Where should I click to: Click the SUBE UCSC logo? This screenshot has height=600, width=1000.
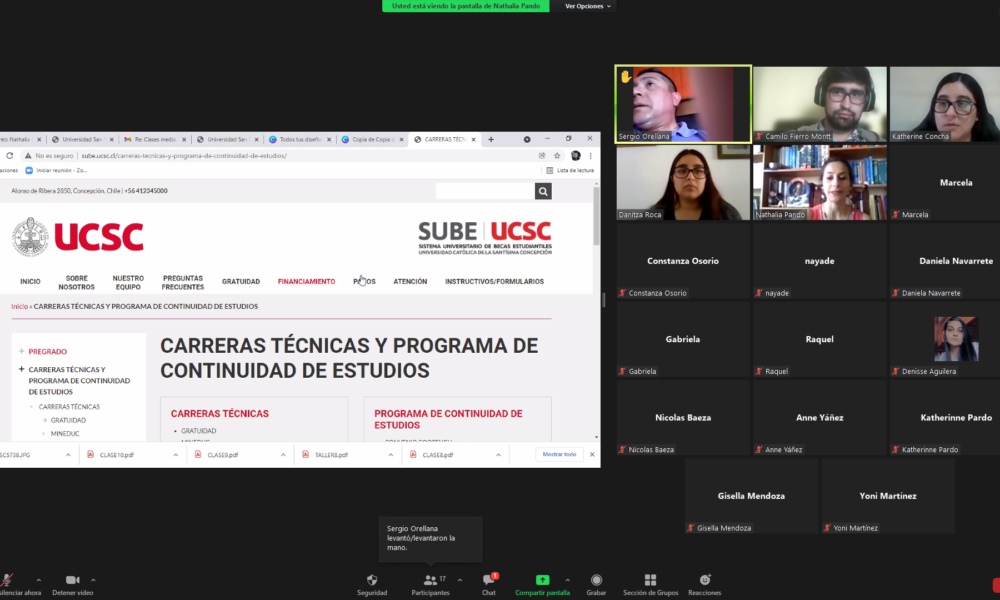[485, 238]
